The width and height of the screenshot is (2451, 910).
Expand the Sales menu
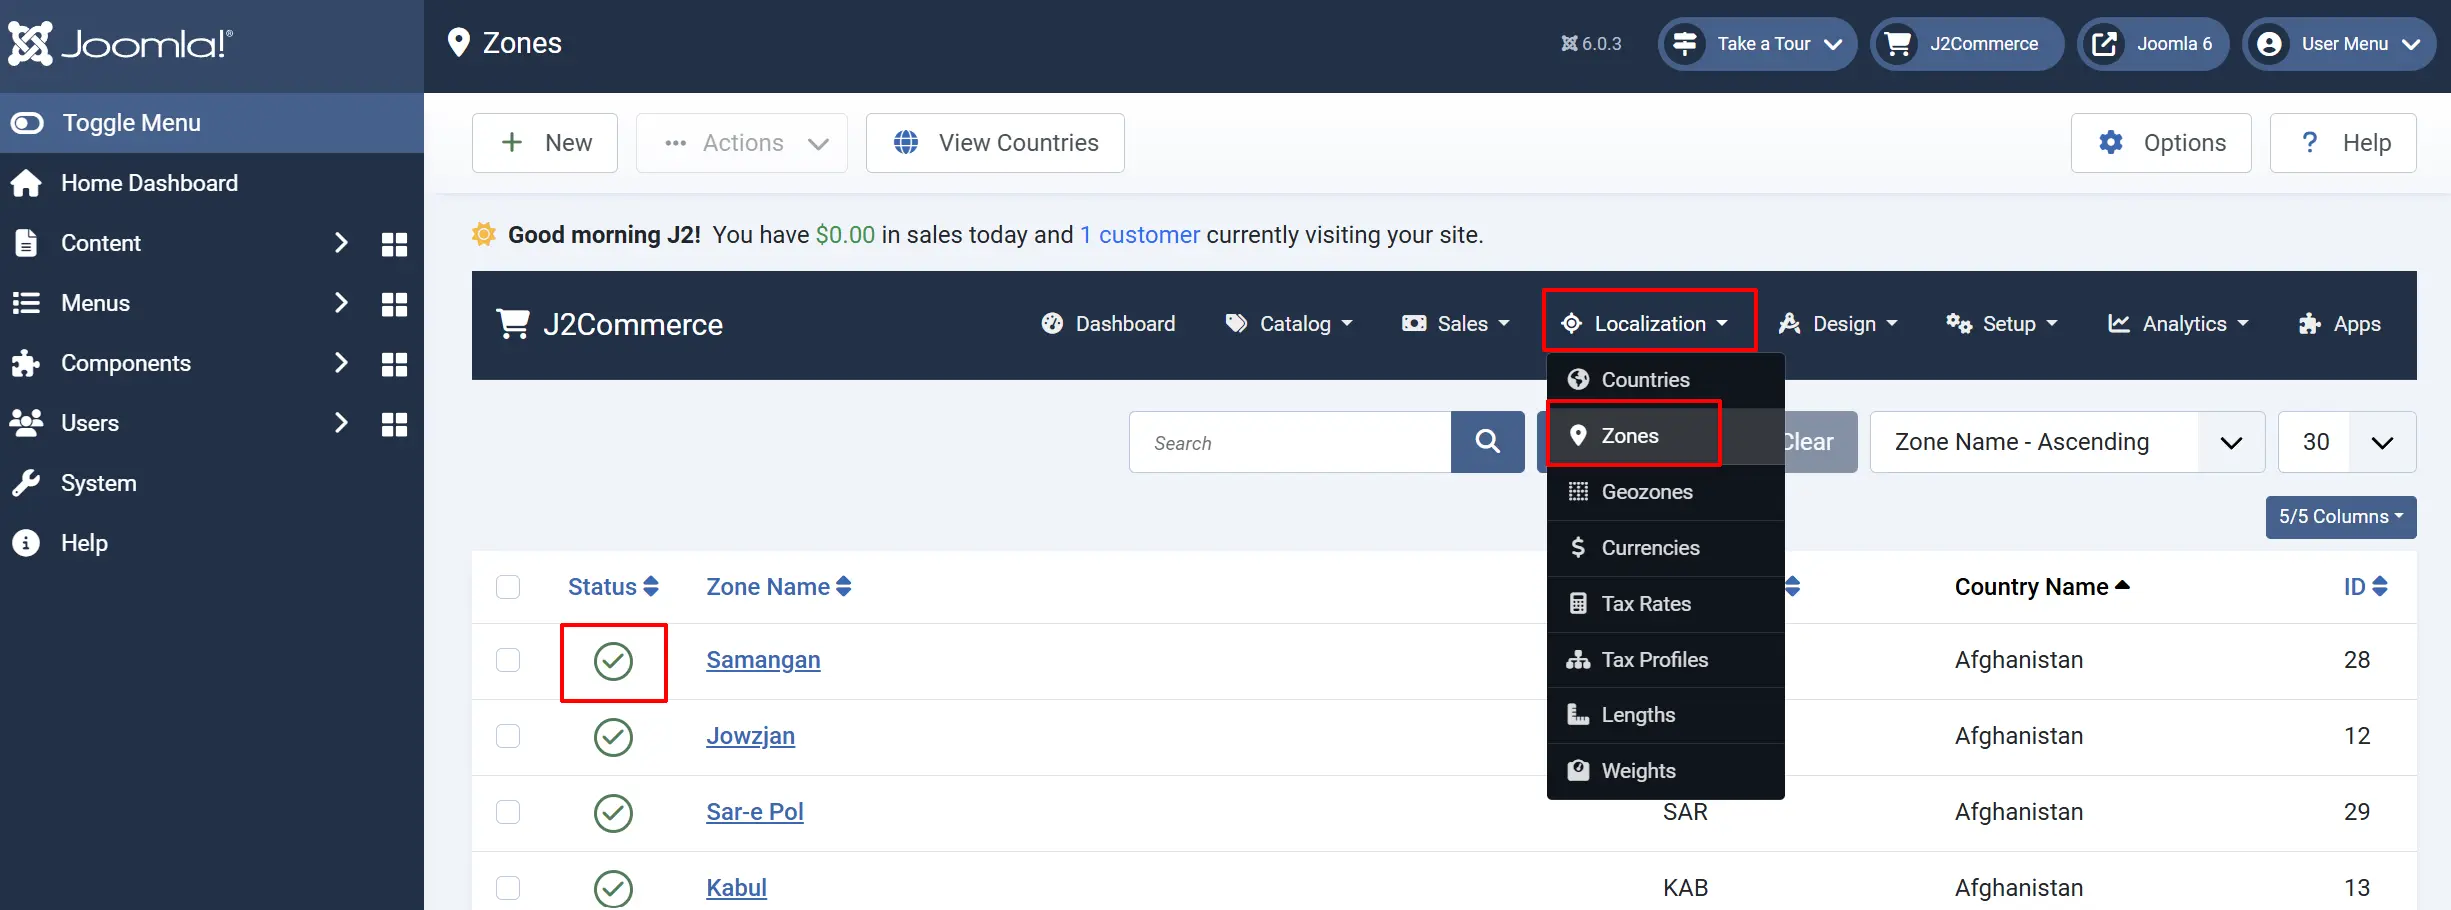pos(1456,324)
